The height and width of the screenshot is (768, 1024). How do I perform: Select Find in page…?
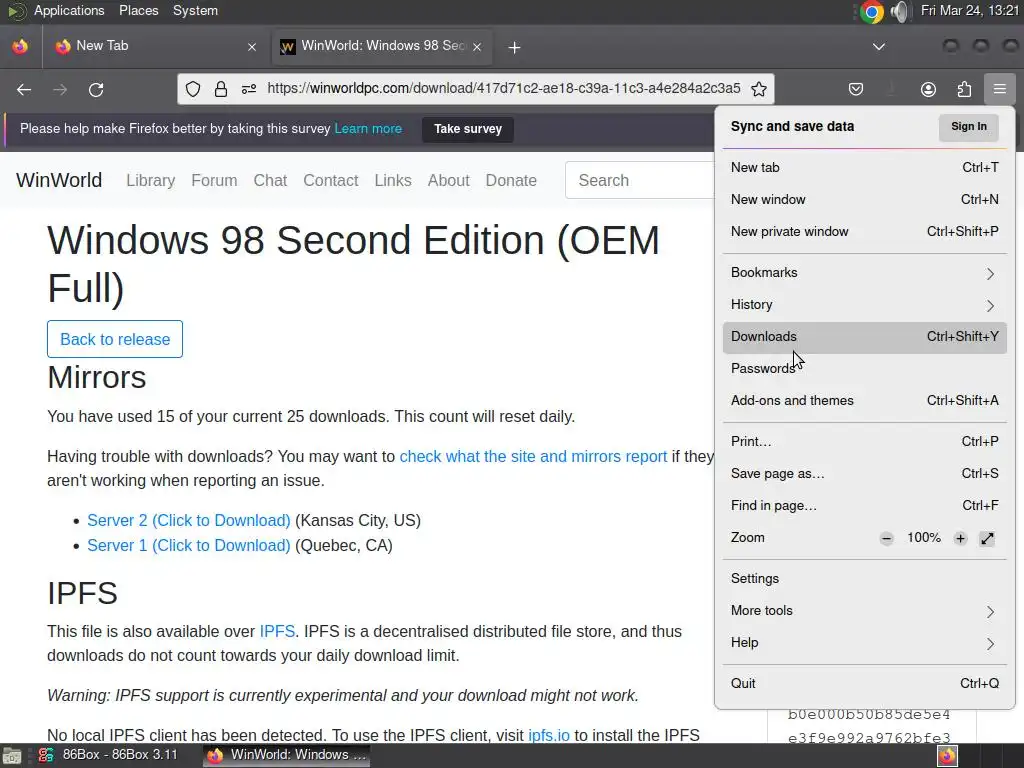coord(865,505)
